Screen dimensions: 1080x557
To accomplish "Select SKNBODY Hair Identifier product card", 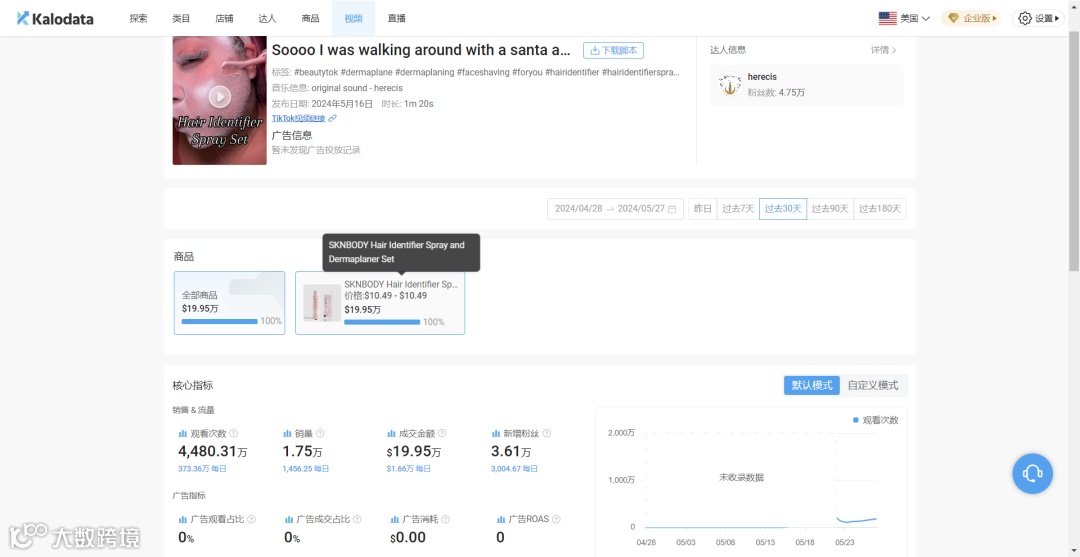I will (380, 303).
